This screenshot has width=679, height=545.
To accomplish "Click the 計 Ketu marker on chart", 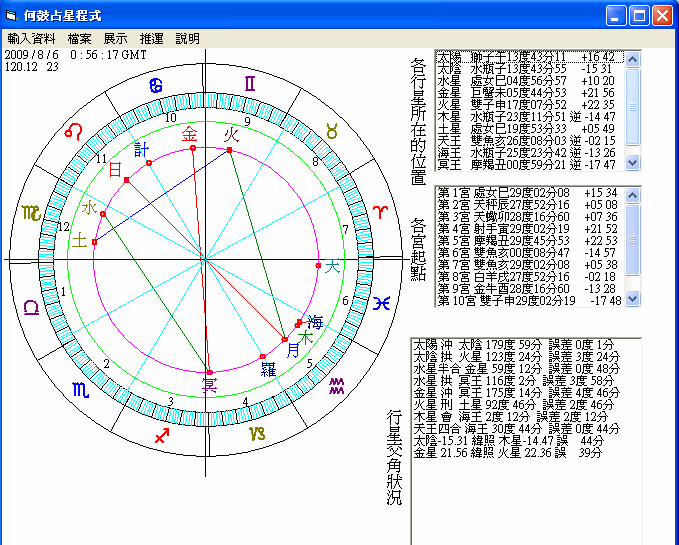I will [142, 150].
